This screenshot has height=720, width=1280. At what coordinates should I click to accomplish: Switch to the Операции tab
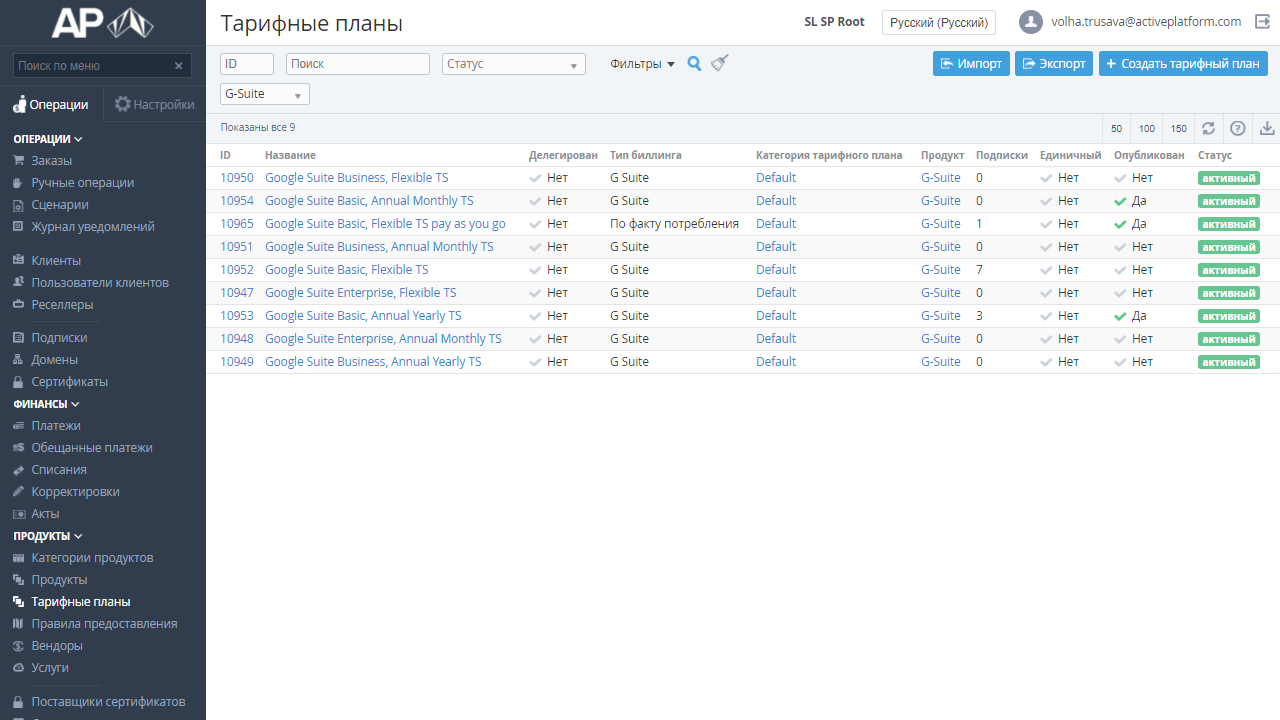point(51,104)
